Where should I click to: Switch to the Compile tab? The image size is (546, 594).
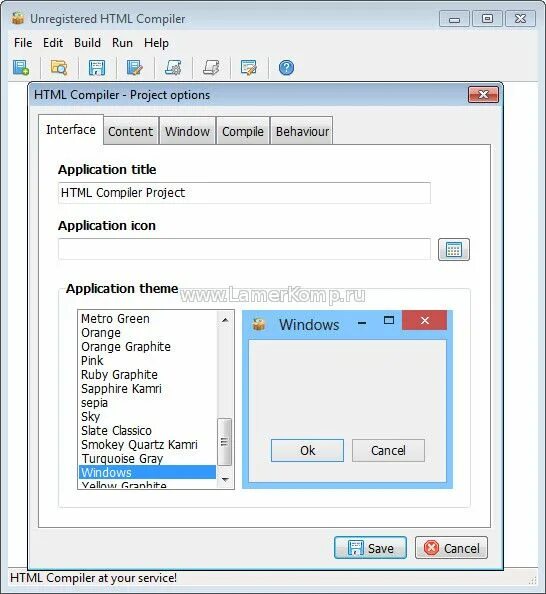[243, 131]
